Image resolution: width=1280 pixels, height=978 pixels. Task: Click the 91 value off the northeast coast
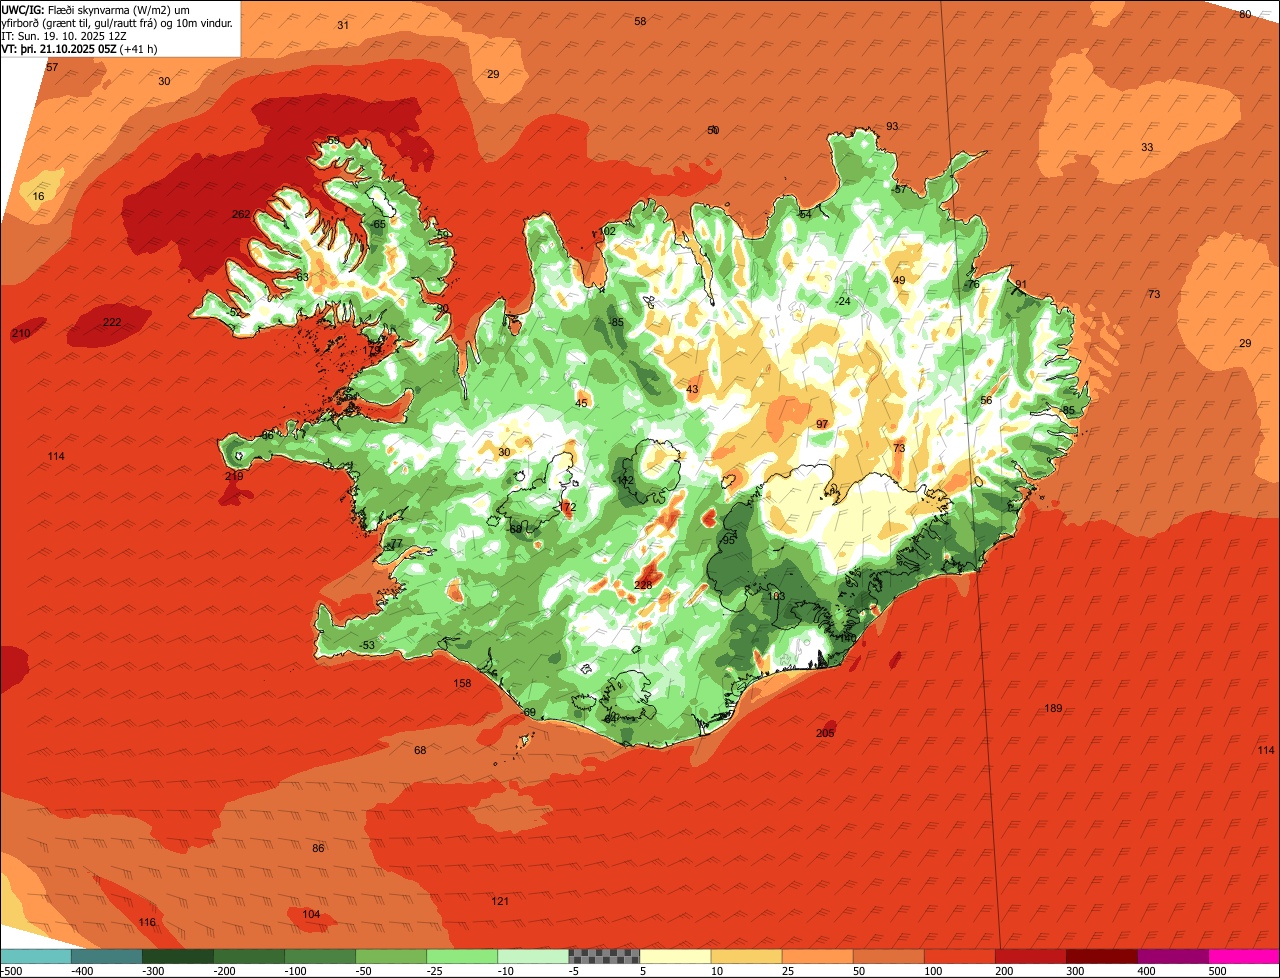(x=1021, y=284)
